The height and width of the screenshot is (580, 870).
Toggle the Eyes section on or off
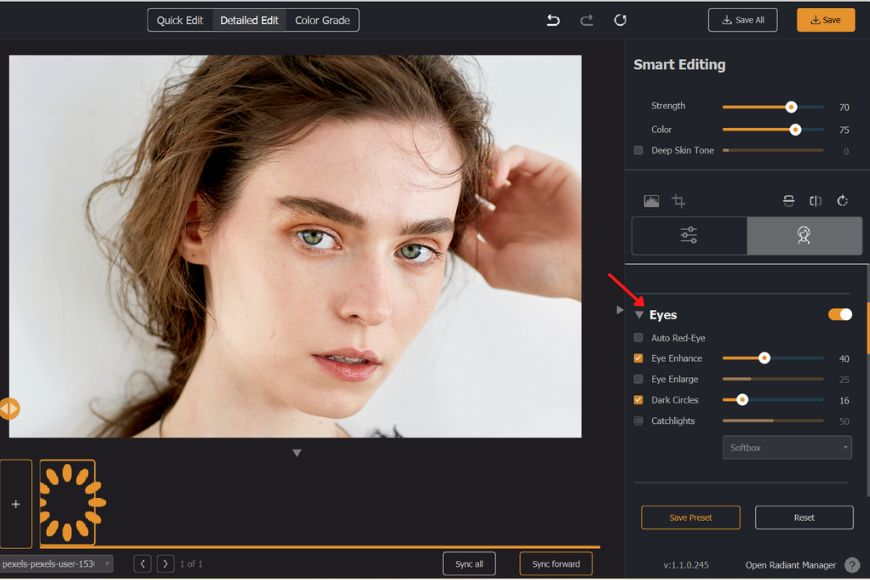840,314
